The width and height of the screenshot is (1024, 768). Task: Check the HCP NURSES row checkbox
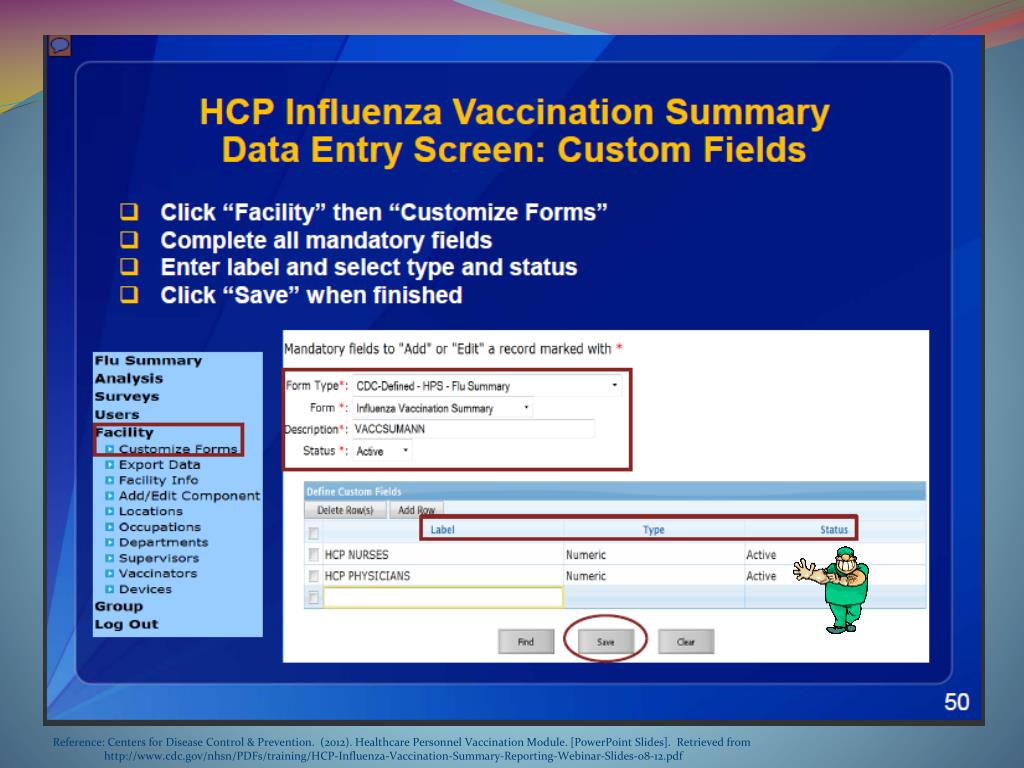coord(313,554)
